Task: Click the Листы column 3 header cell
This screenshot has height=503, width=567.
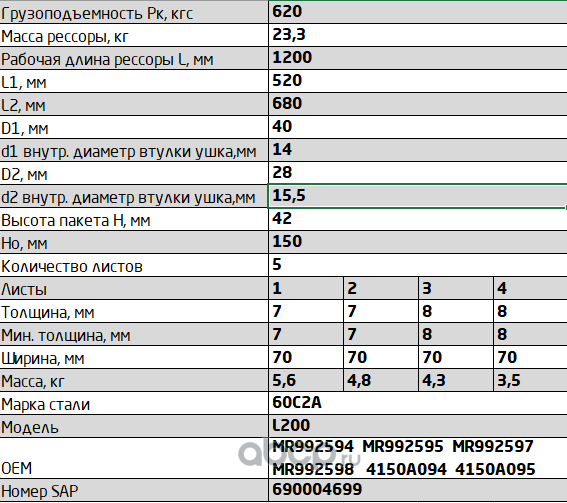Action: click(x=456, y=288)
